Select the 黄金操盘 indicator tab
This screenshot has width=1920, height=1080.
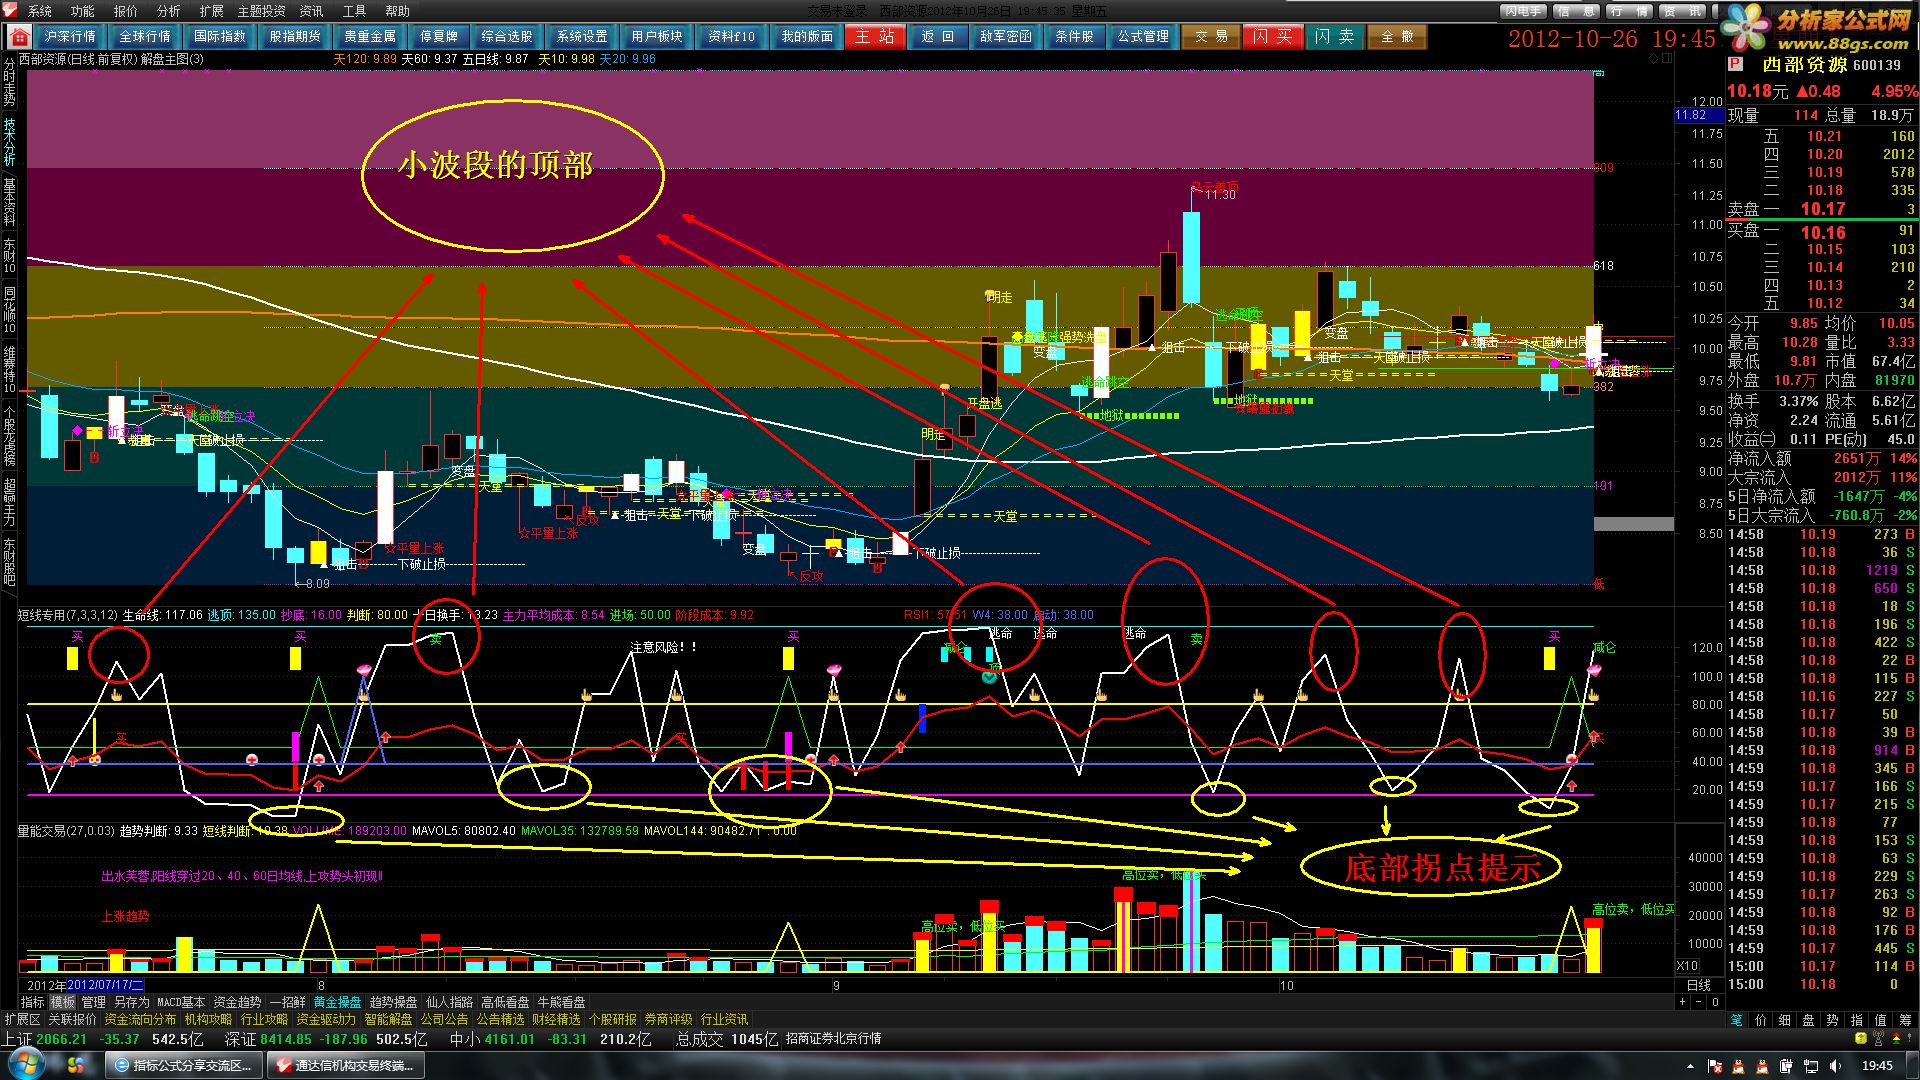(337, 1002)
